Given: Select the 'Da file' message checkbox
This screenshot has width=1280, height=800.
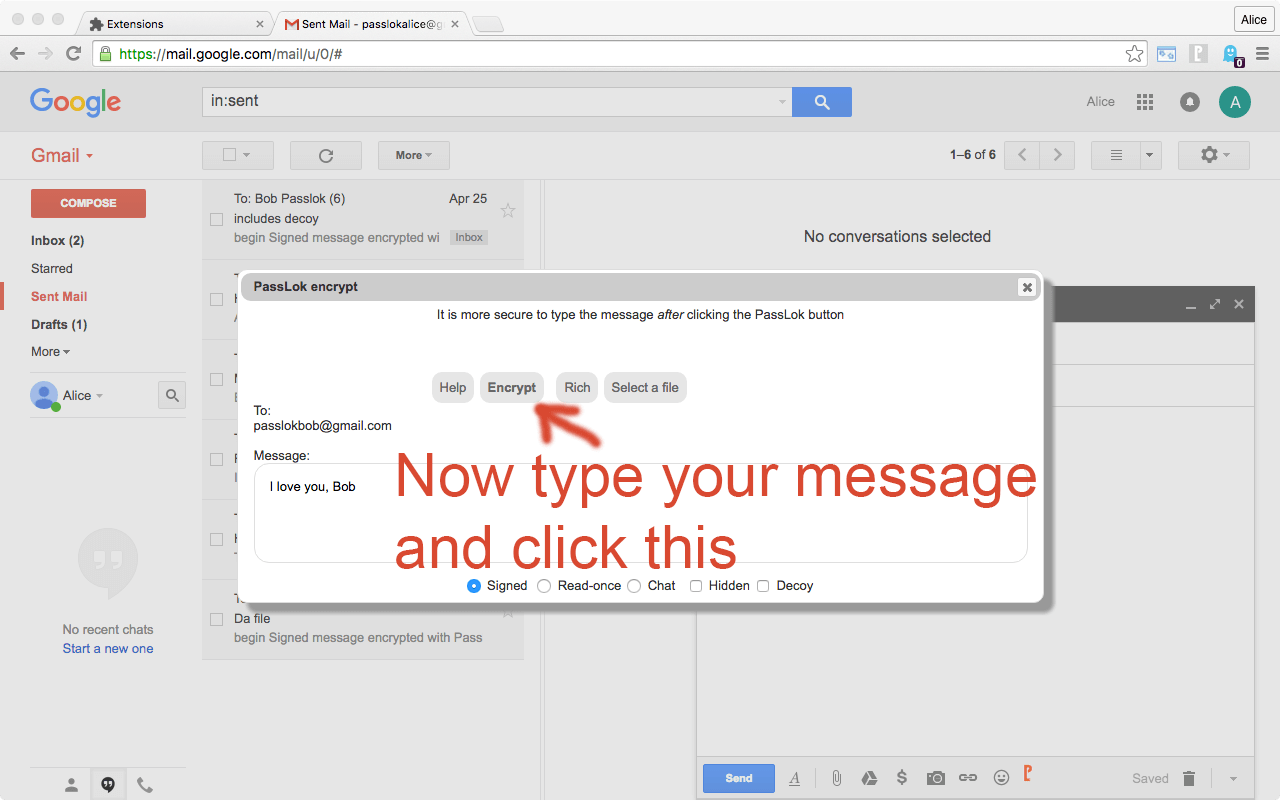Looking at the screenshot, I should tap(216, 619).
